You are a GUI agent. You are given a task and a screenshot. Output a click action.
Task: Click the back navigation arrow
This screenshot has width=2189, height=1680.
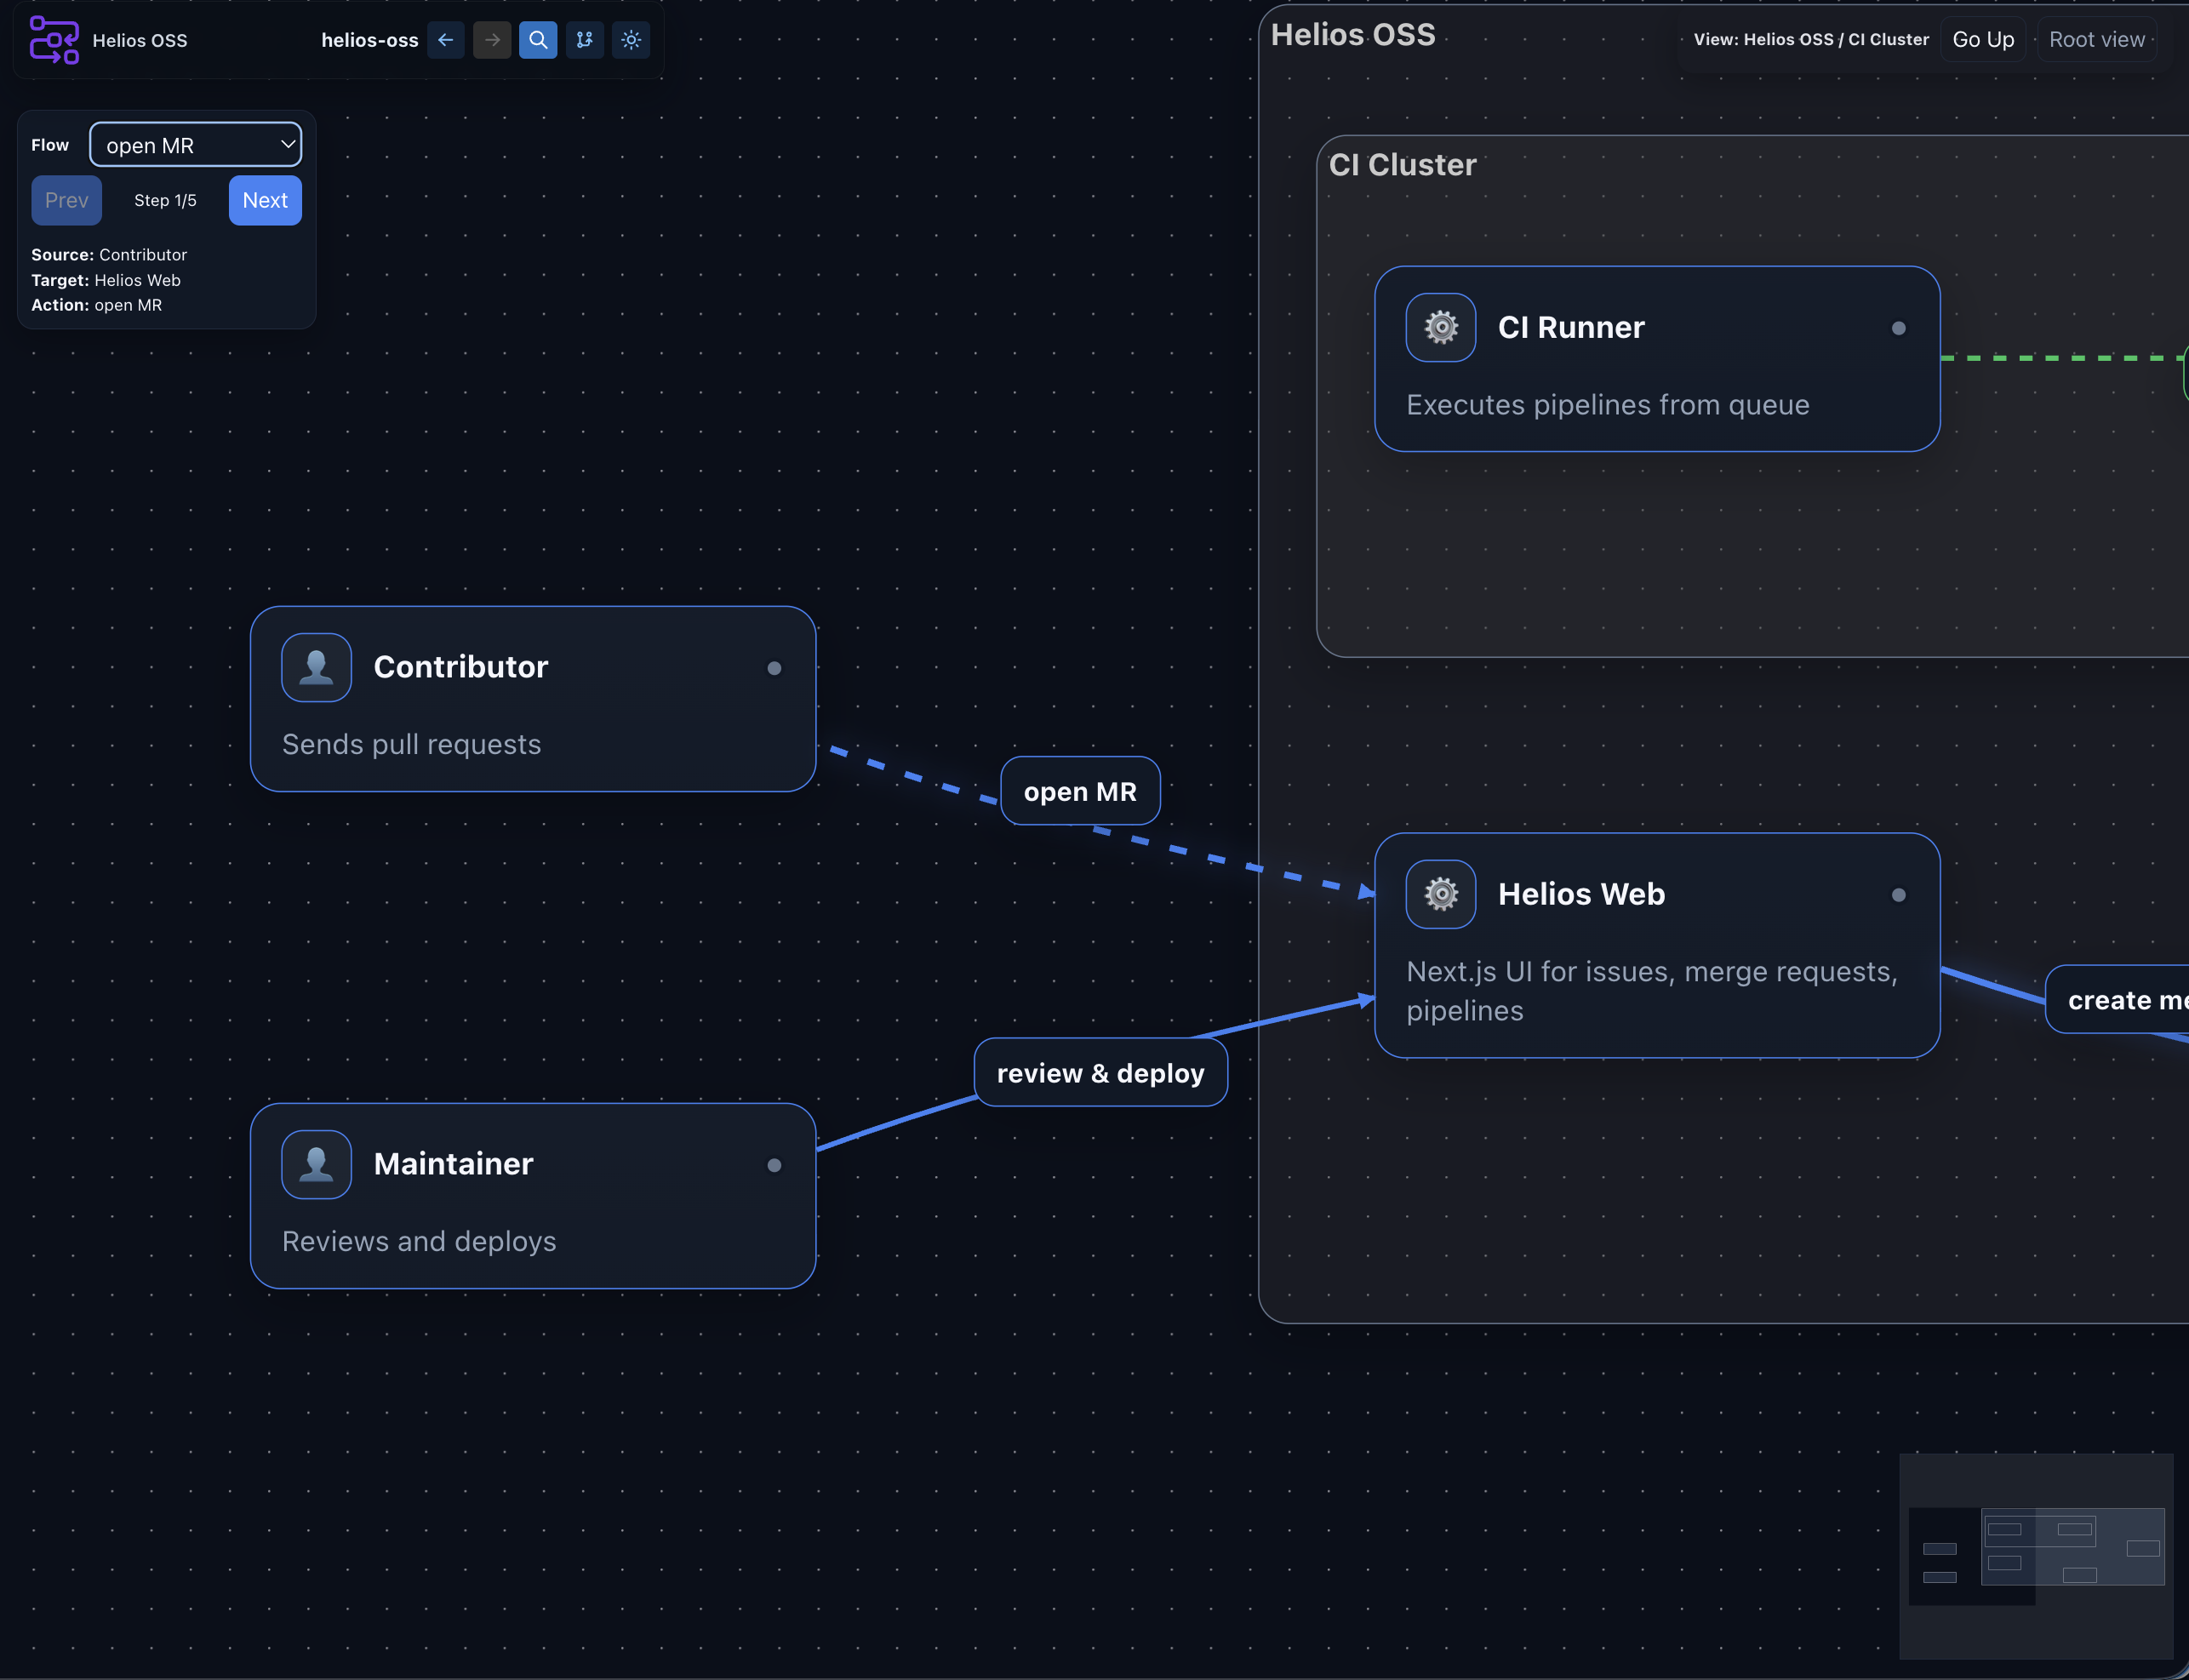445,40
